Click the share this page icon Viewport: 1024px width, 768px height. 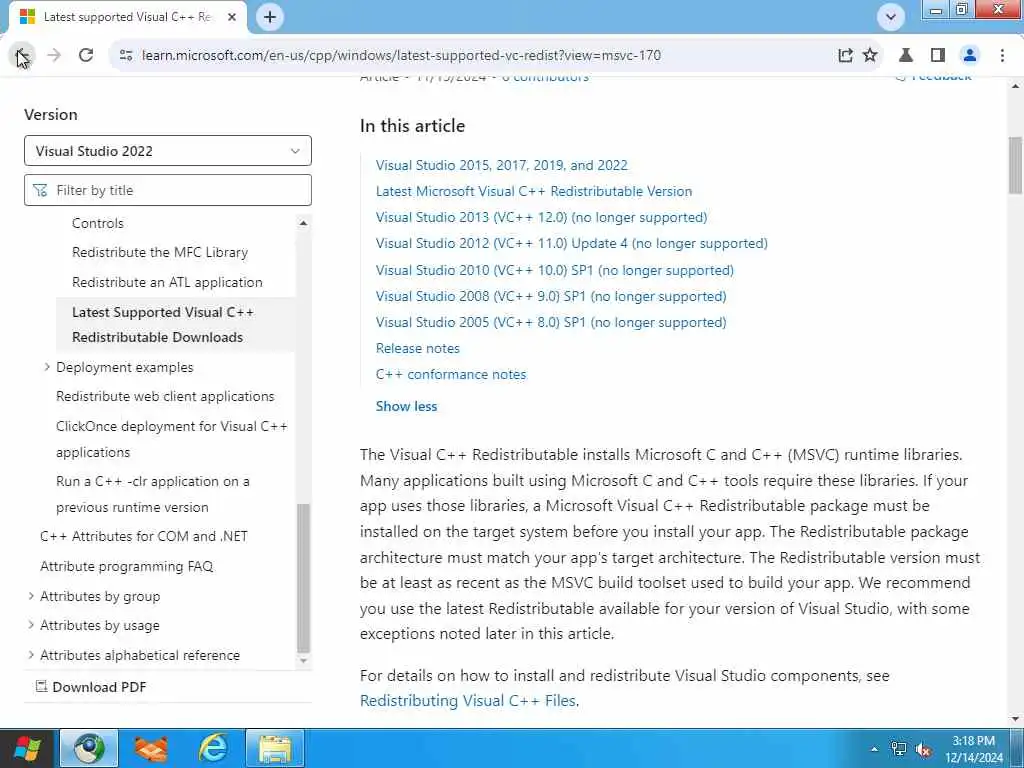coord(844,56)
